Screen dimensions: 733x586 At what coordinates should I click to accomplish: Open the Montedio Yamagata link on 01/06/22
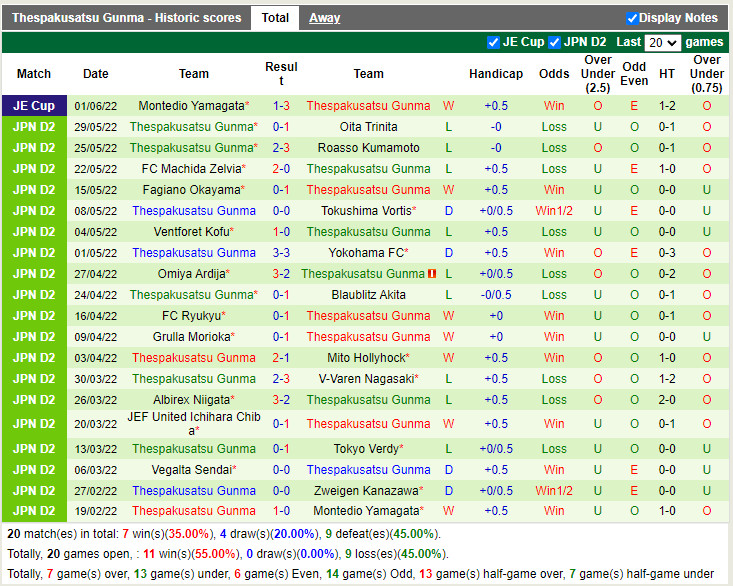tap(191, 106)
